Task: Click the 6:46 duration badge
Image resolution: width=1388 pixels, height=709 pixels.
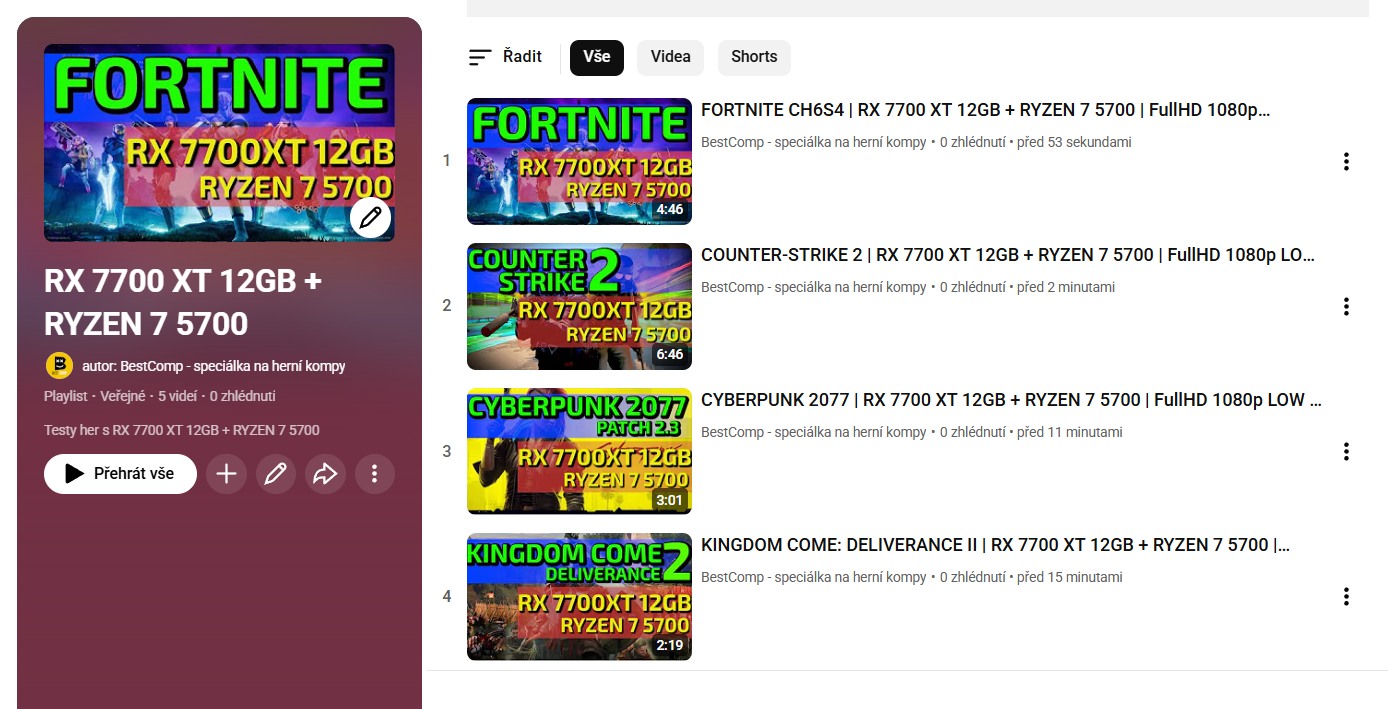Action: click(669, 355)
